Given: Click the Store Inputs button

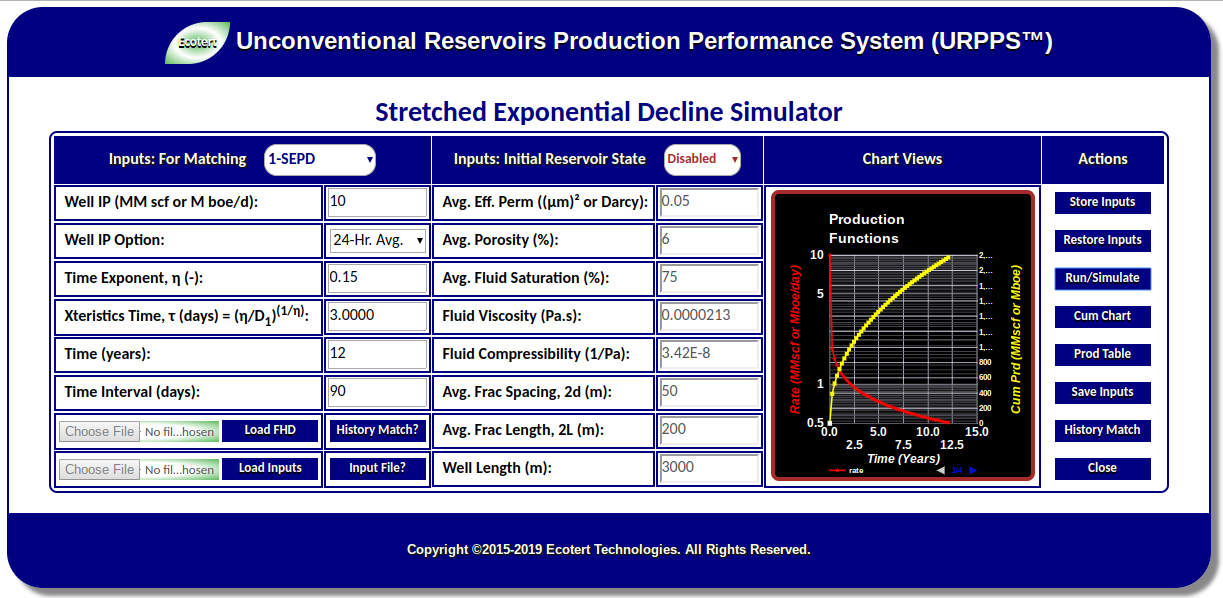Looking at the screenshot, I should [1102, 202].
